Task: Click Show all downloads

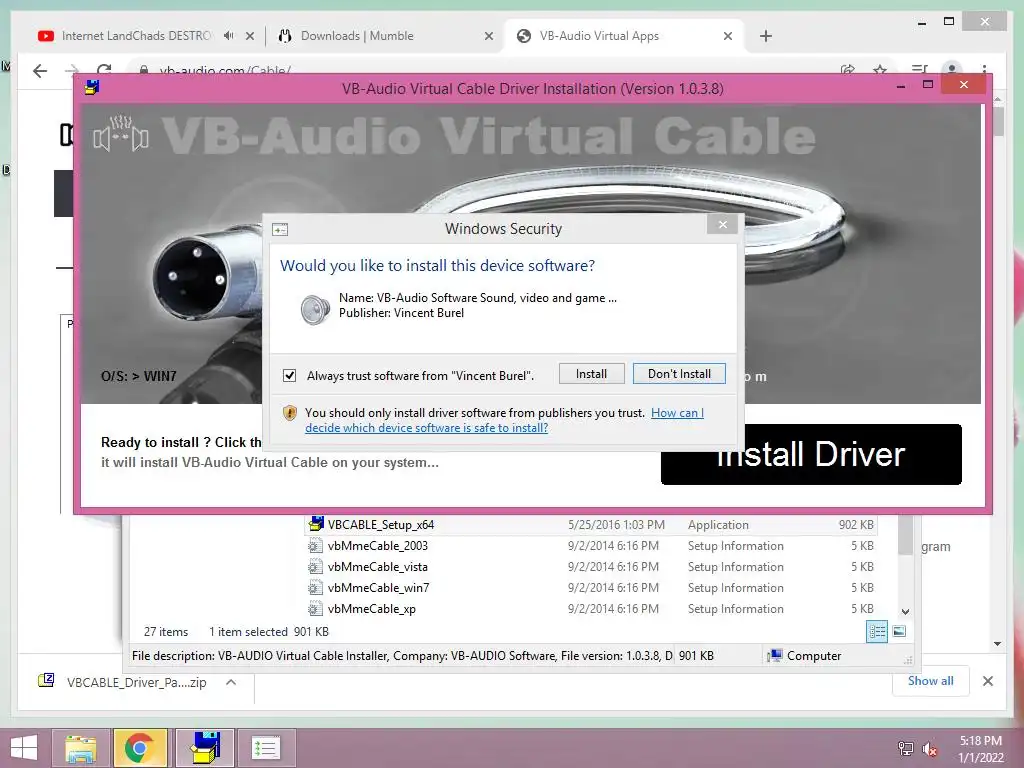Action: tap(930, 680)
